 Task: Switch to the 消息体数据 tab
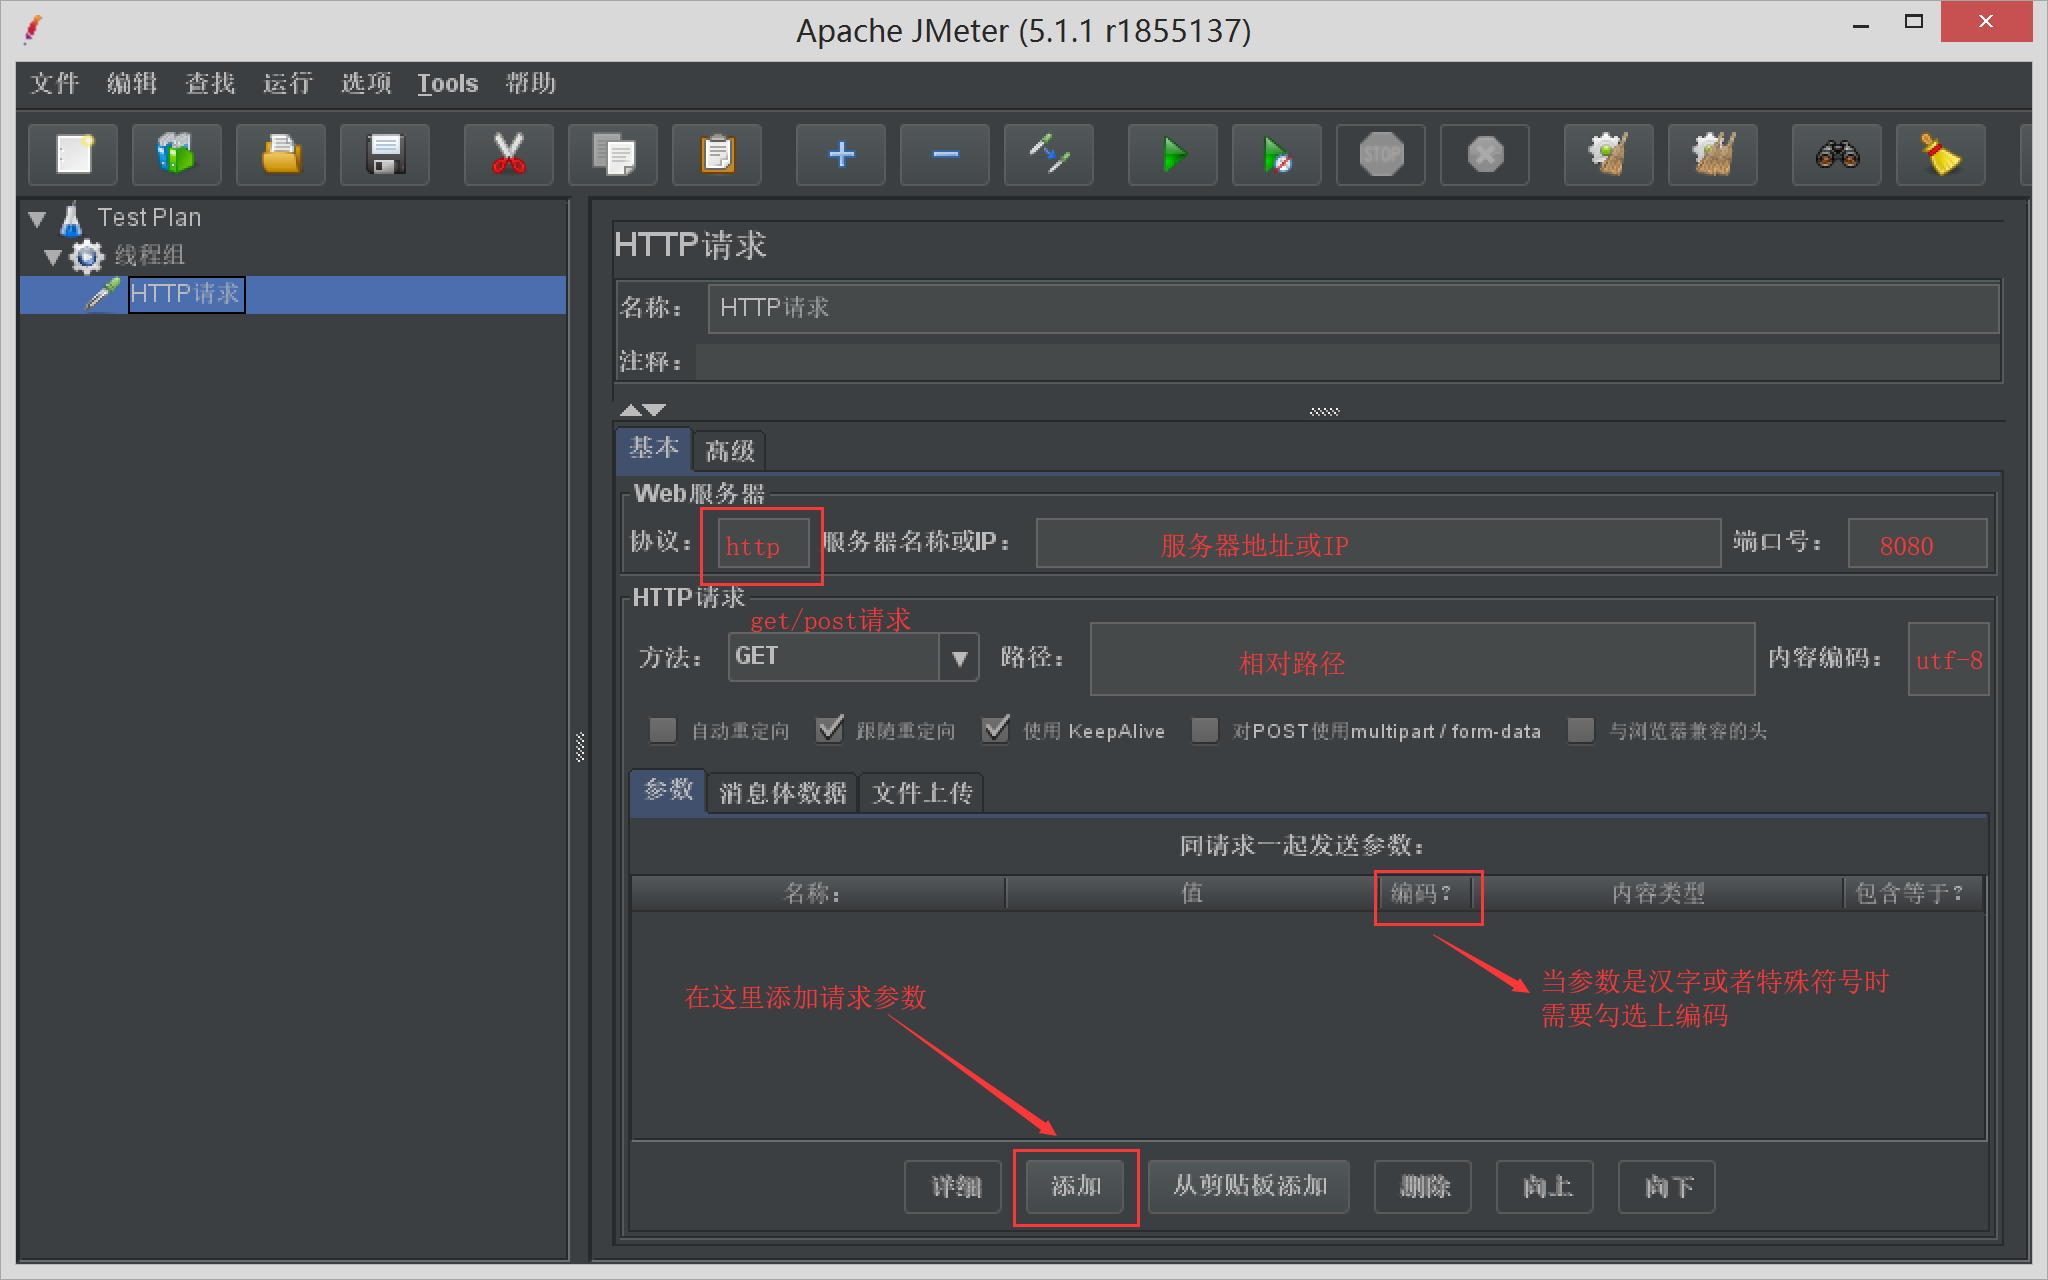pos(782,793)
